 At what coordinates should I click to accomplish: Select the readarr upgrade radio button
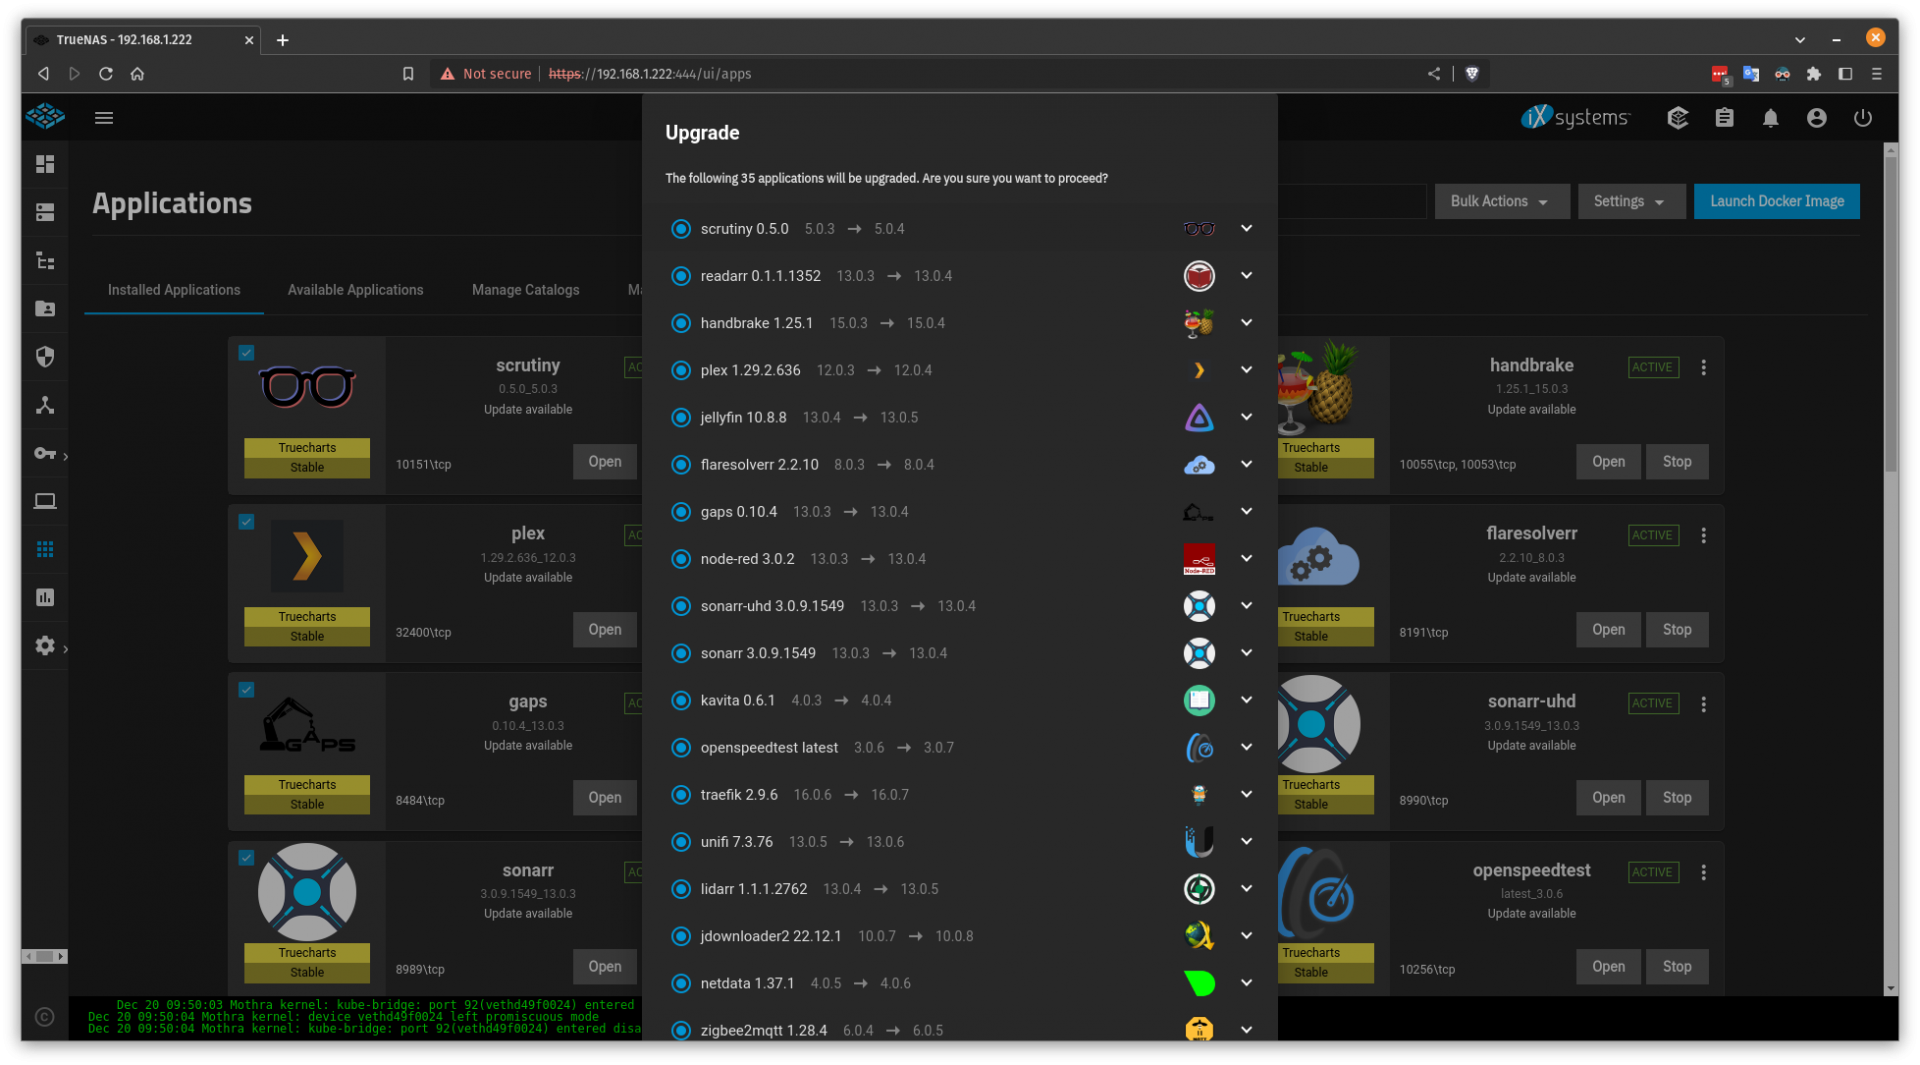(x=681, y=276)
